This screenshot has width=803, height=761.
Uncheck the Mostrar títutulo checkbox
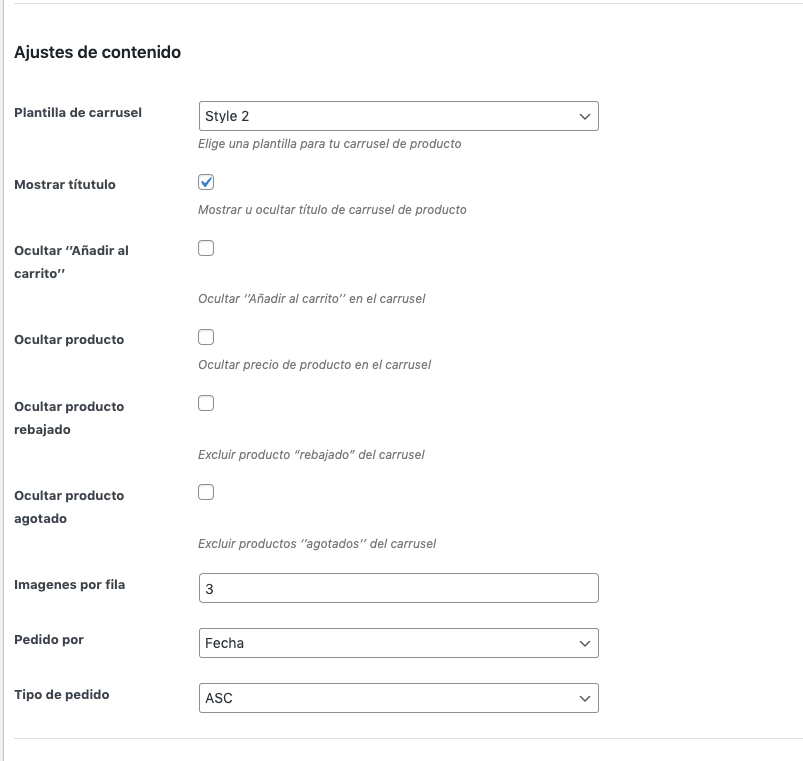point(206,182)
